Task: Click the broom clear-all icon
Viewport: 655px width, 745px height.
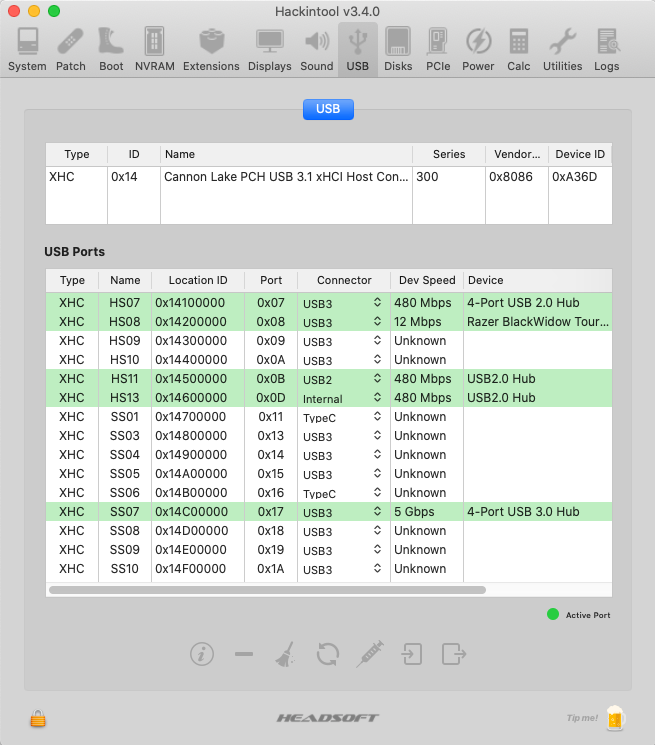Action: click(x=285, y=654)
